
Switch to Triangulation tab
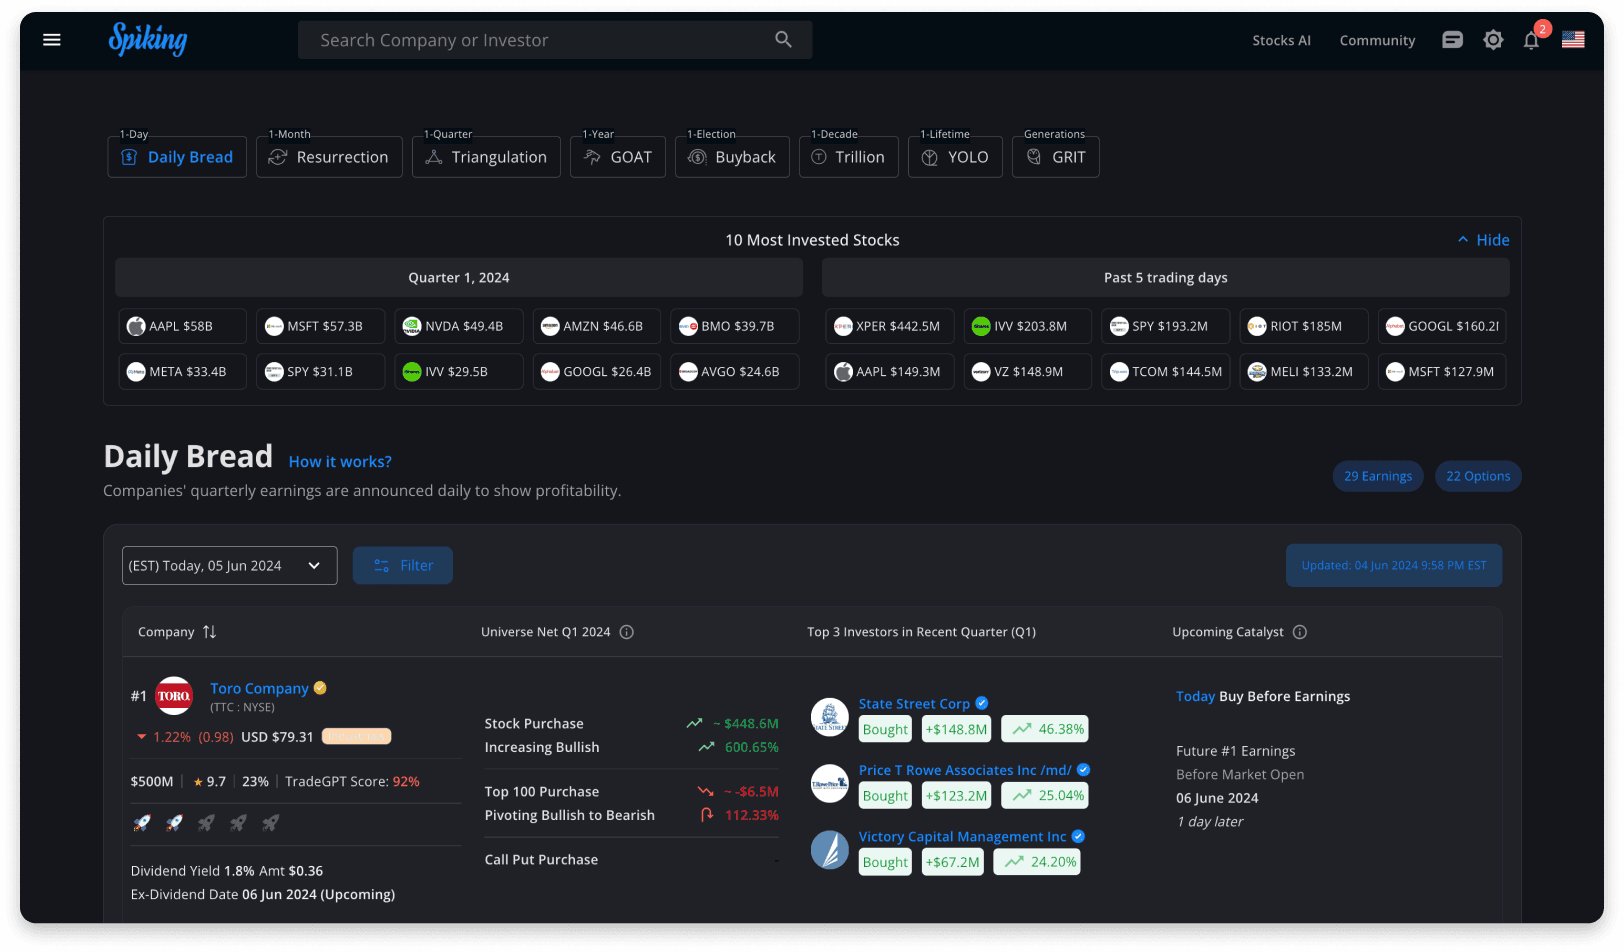click(486, 157)
